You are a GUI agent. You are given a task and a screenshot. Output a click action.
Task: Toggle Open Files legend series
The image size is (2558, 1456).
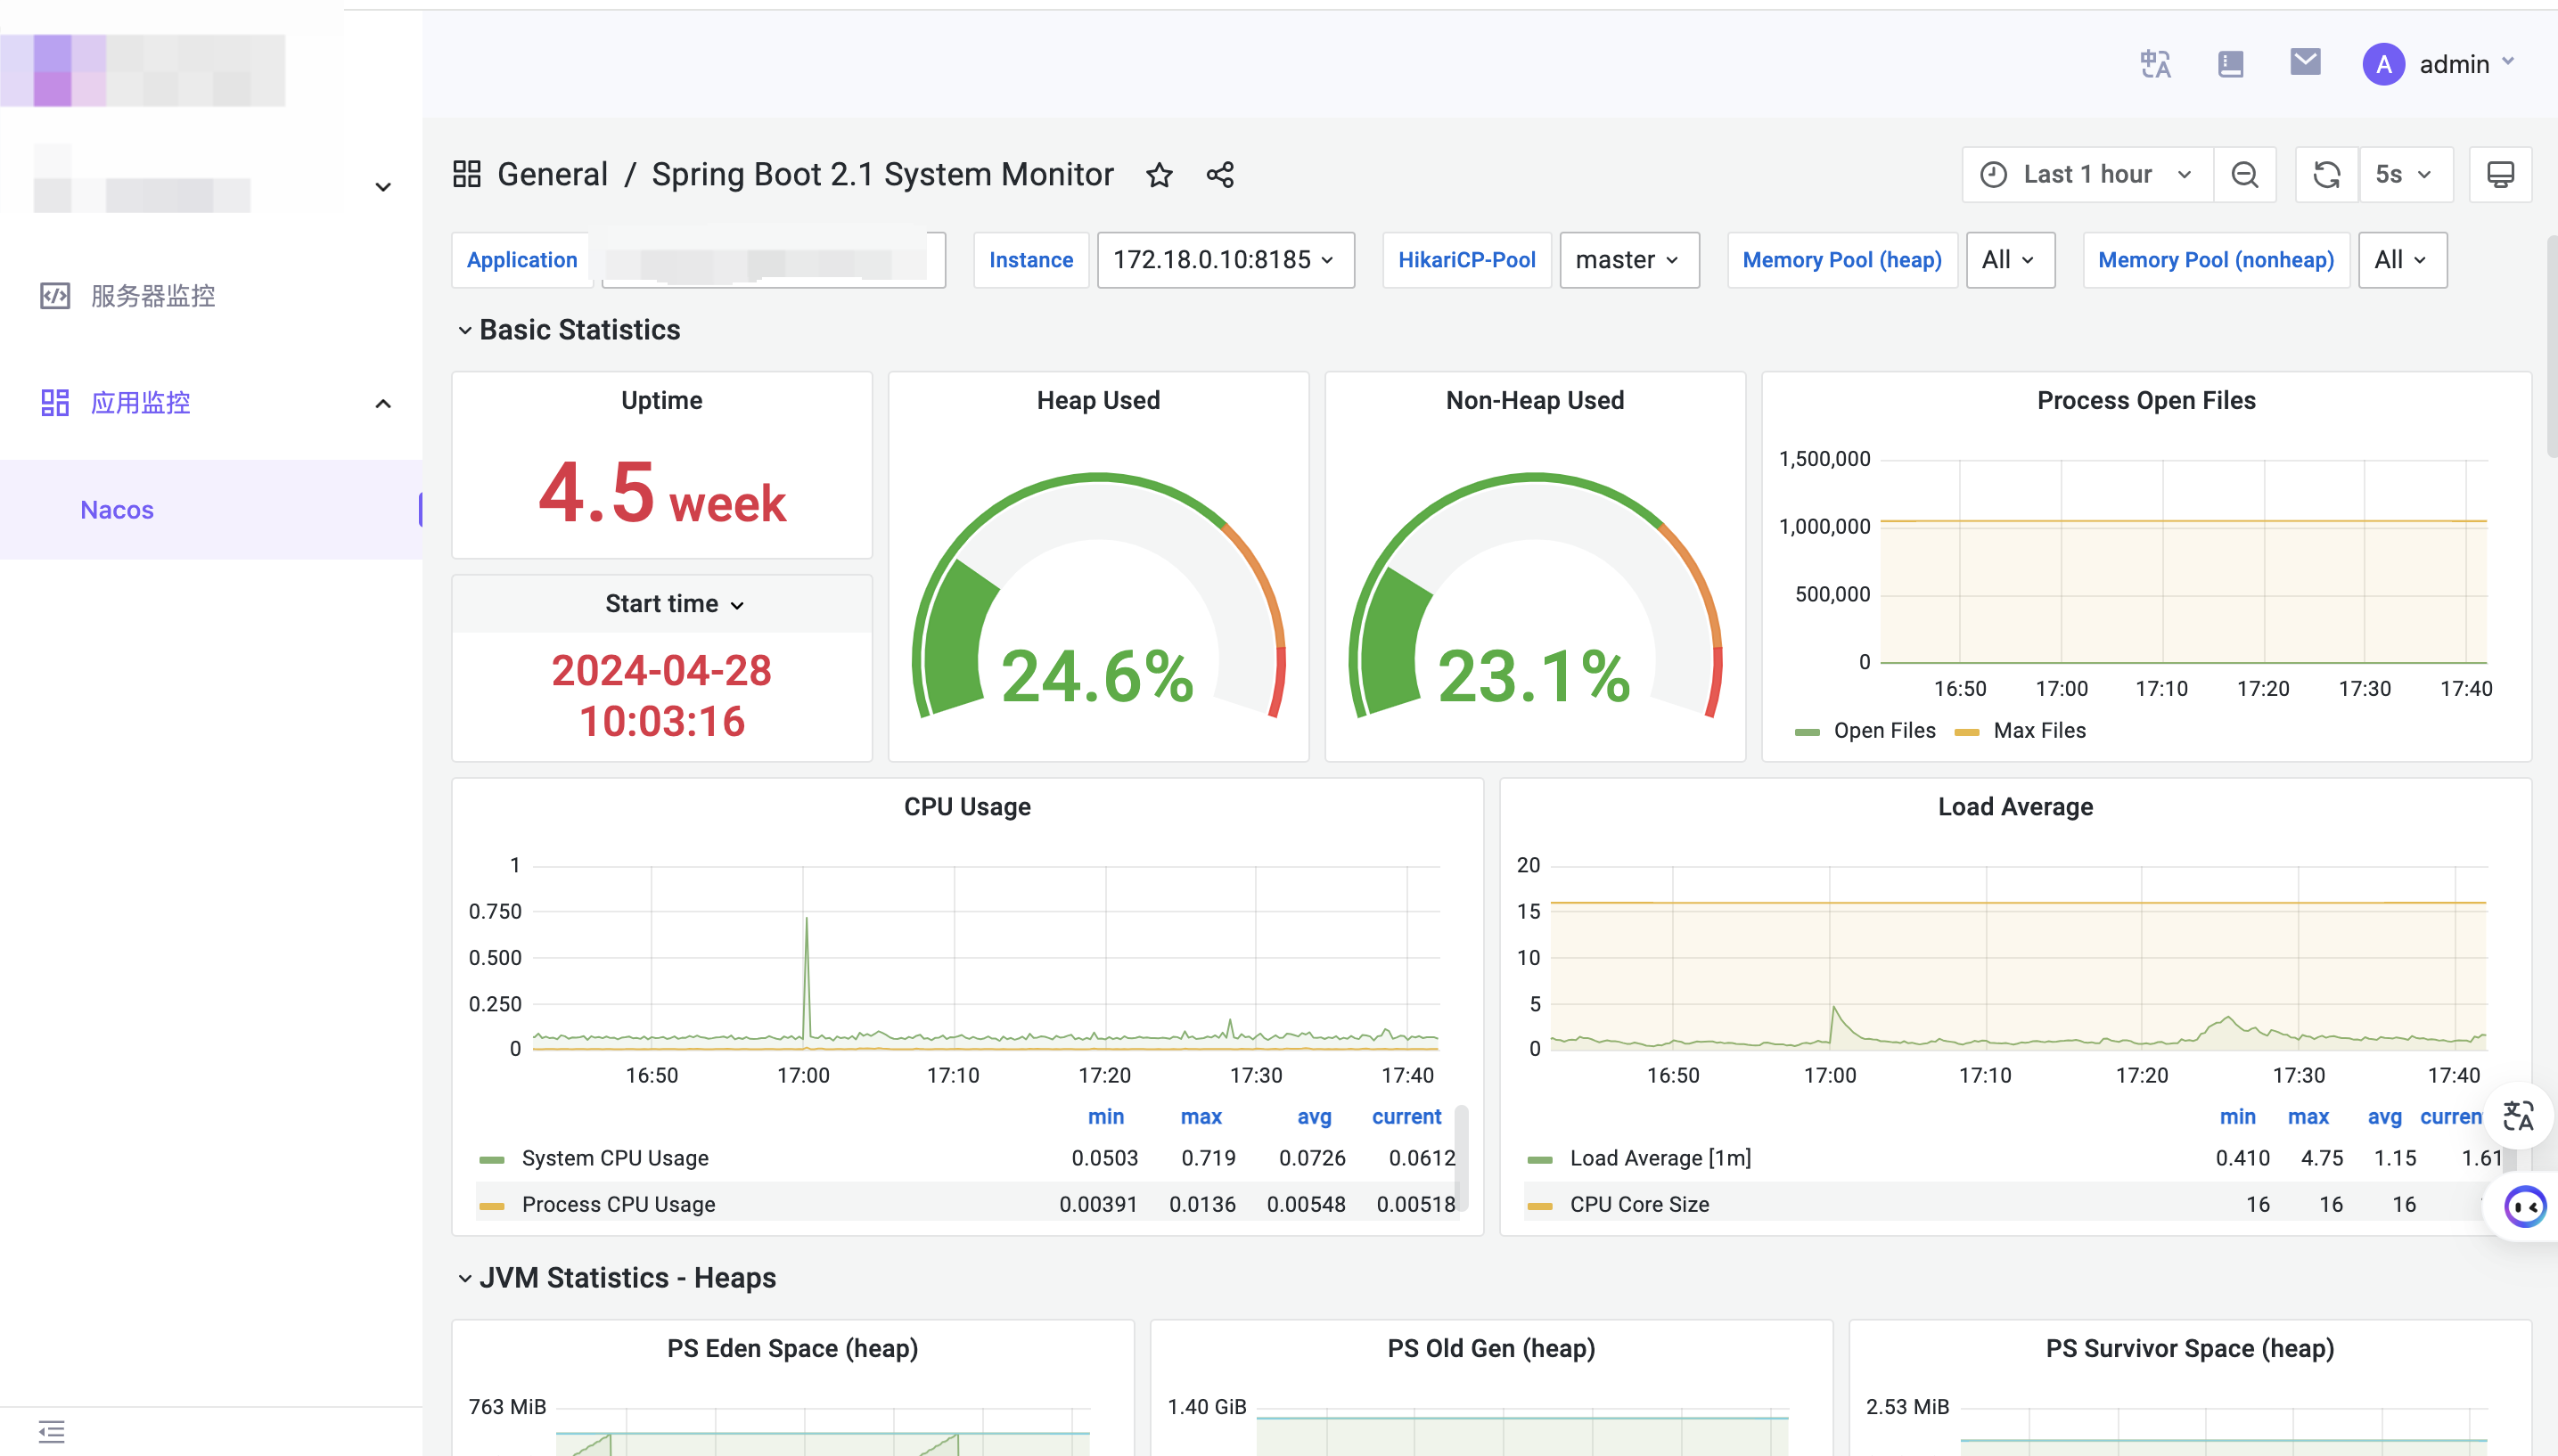[1884, 731]
